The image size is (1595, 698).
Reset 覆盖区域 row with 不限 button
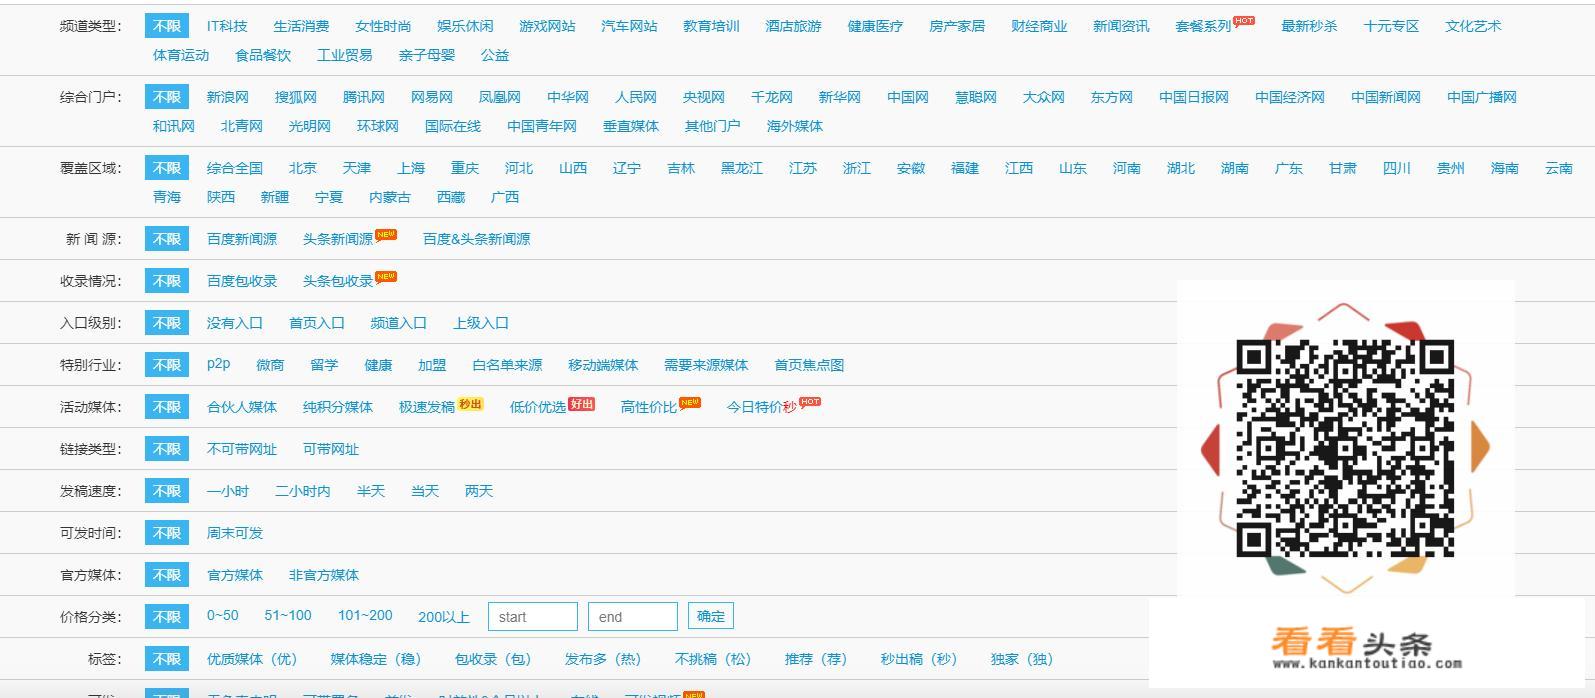[x=167, y=168]
